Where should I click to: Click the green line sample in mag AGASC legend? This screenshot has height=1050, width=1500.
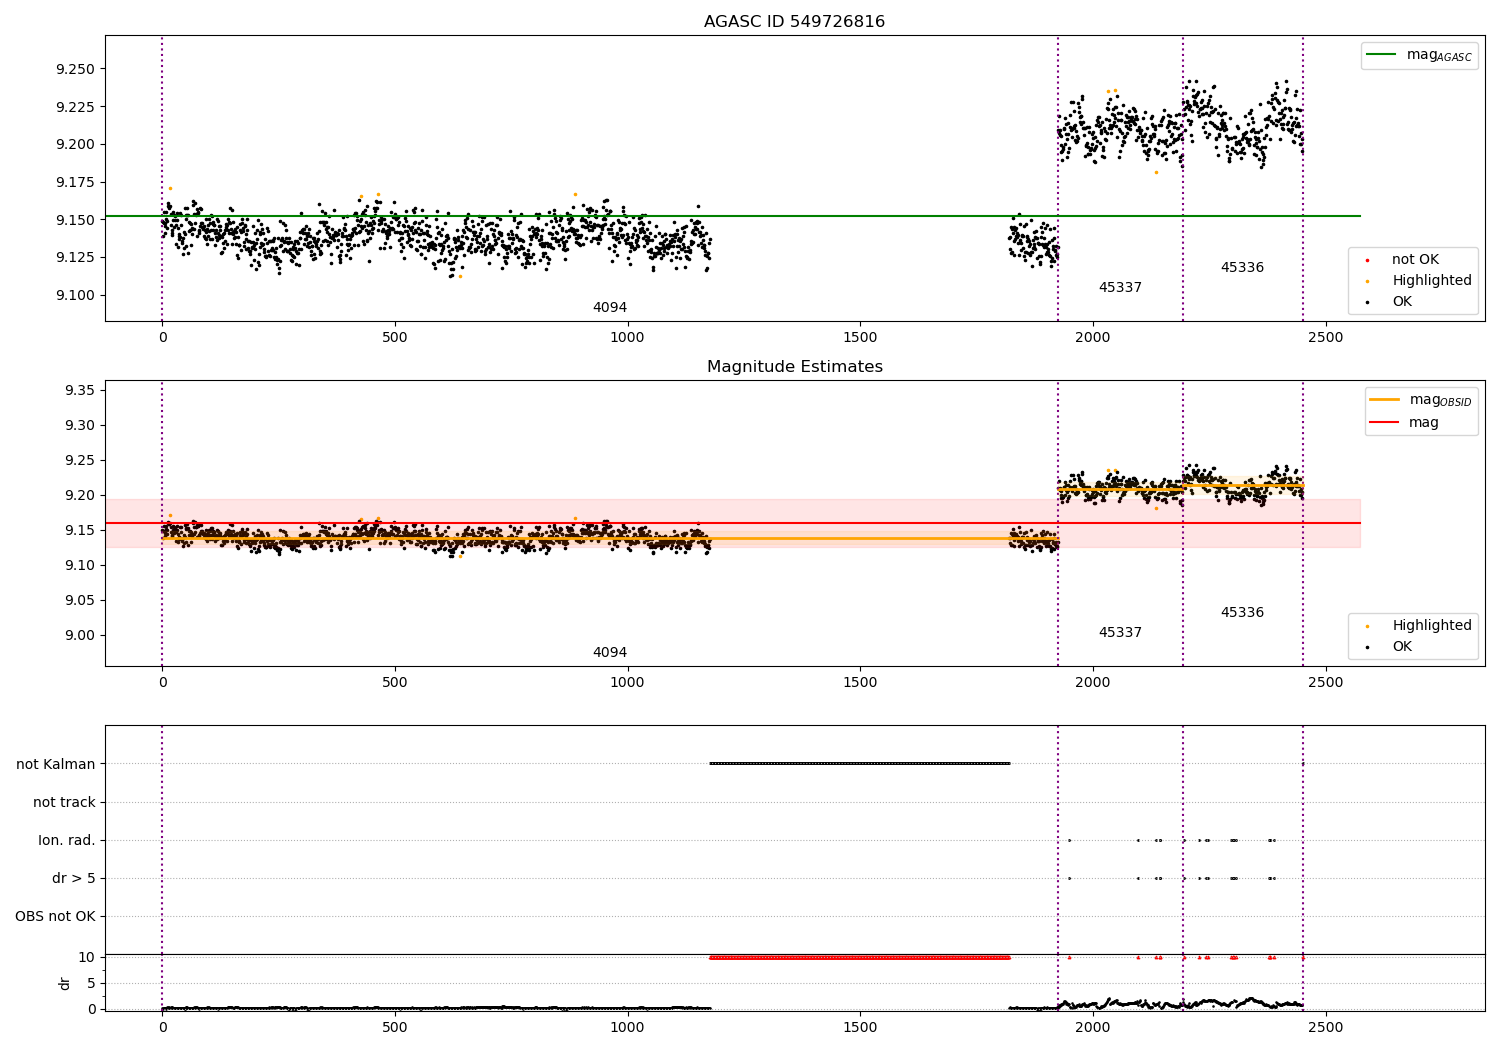(x=1381, y=55)
